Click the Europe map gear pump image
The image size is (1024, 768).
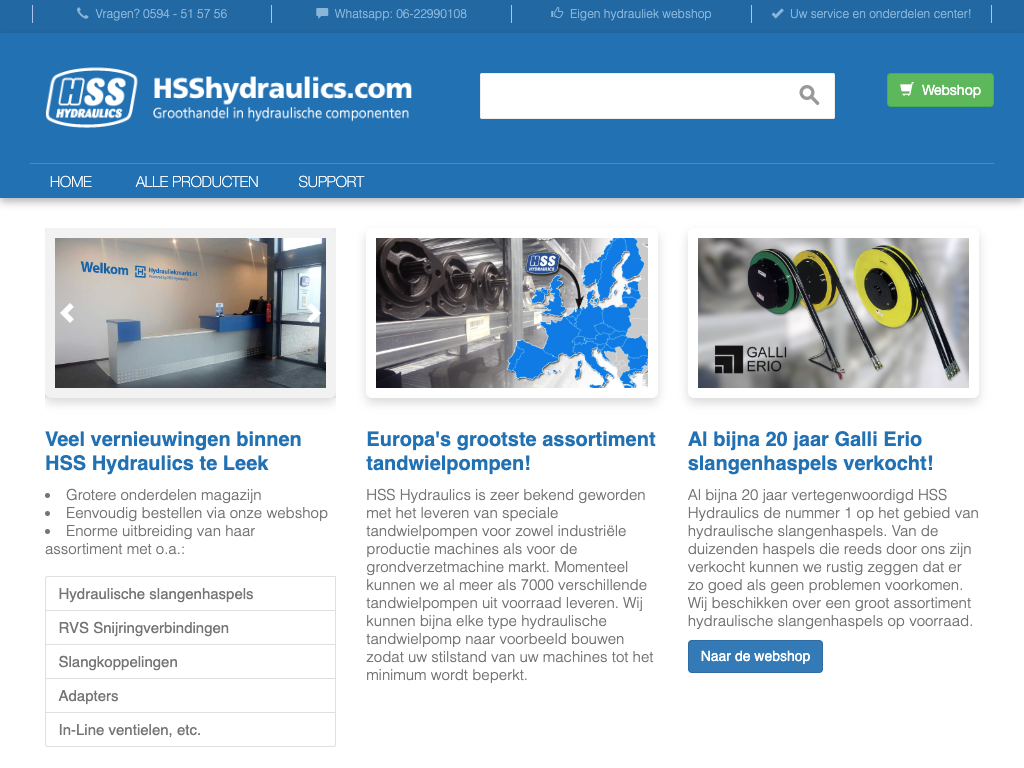tap(511, 313)
